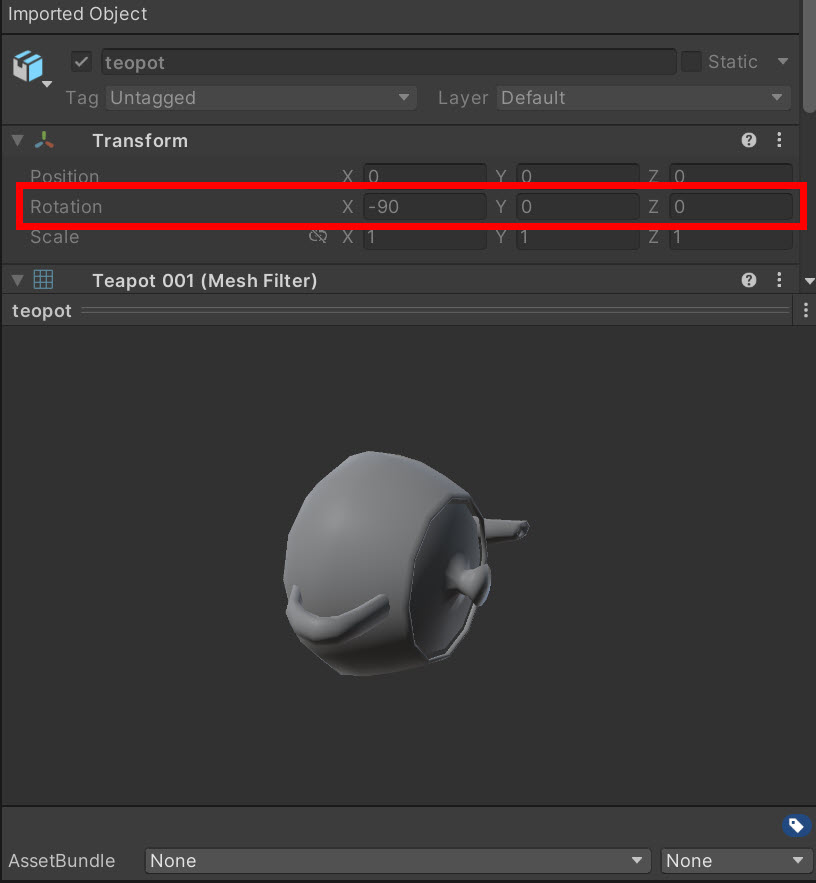The image size is (816, 883).
Task: Open the Static flags dropdown arrow
Action: pyautogui.click(x=783, y=61)
